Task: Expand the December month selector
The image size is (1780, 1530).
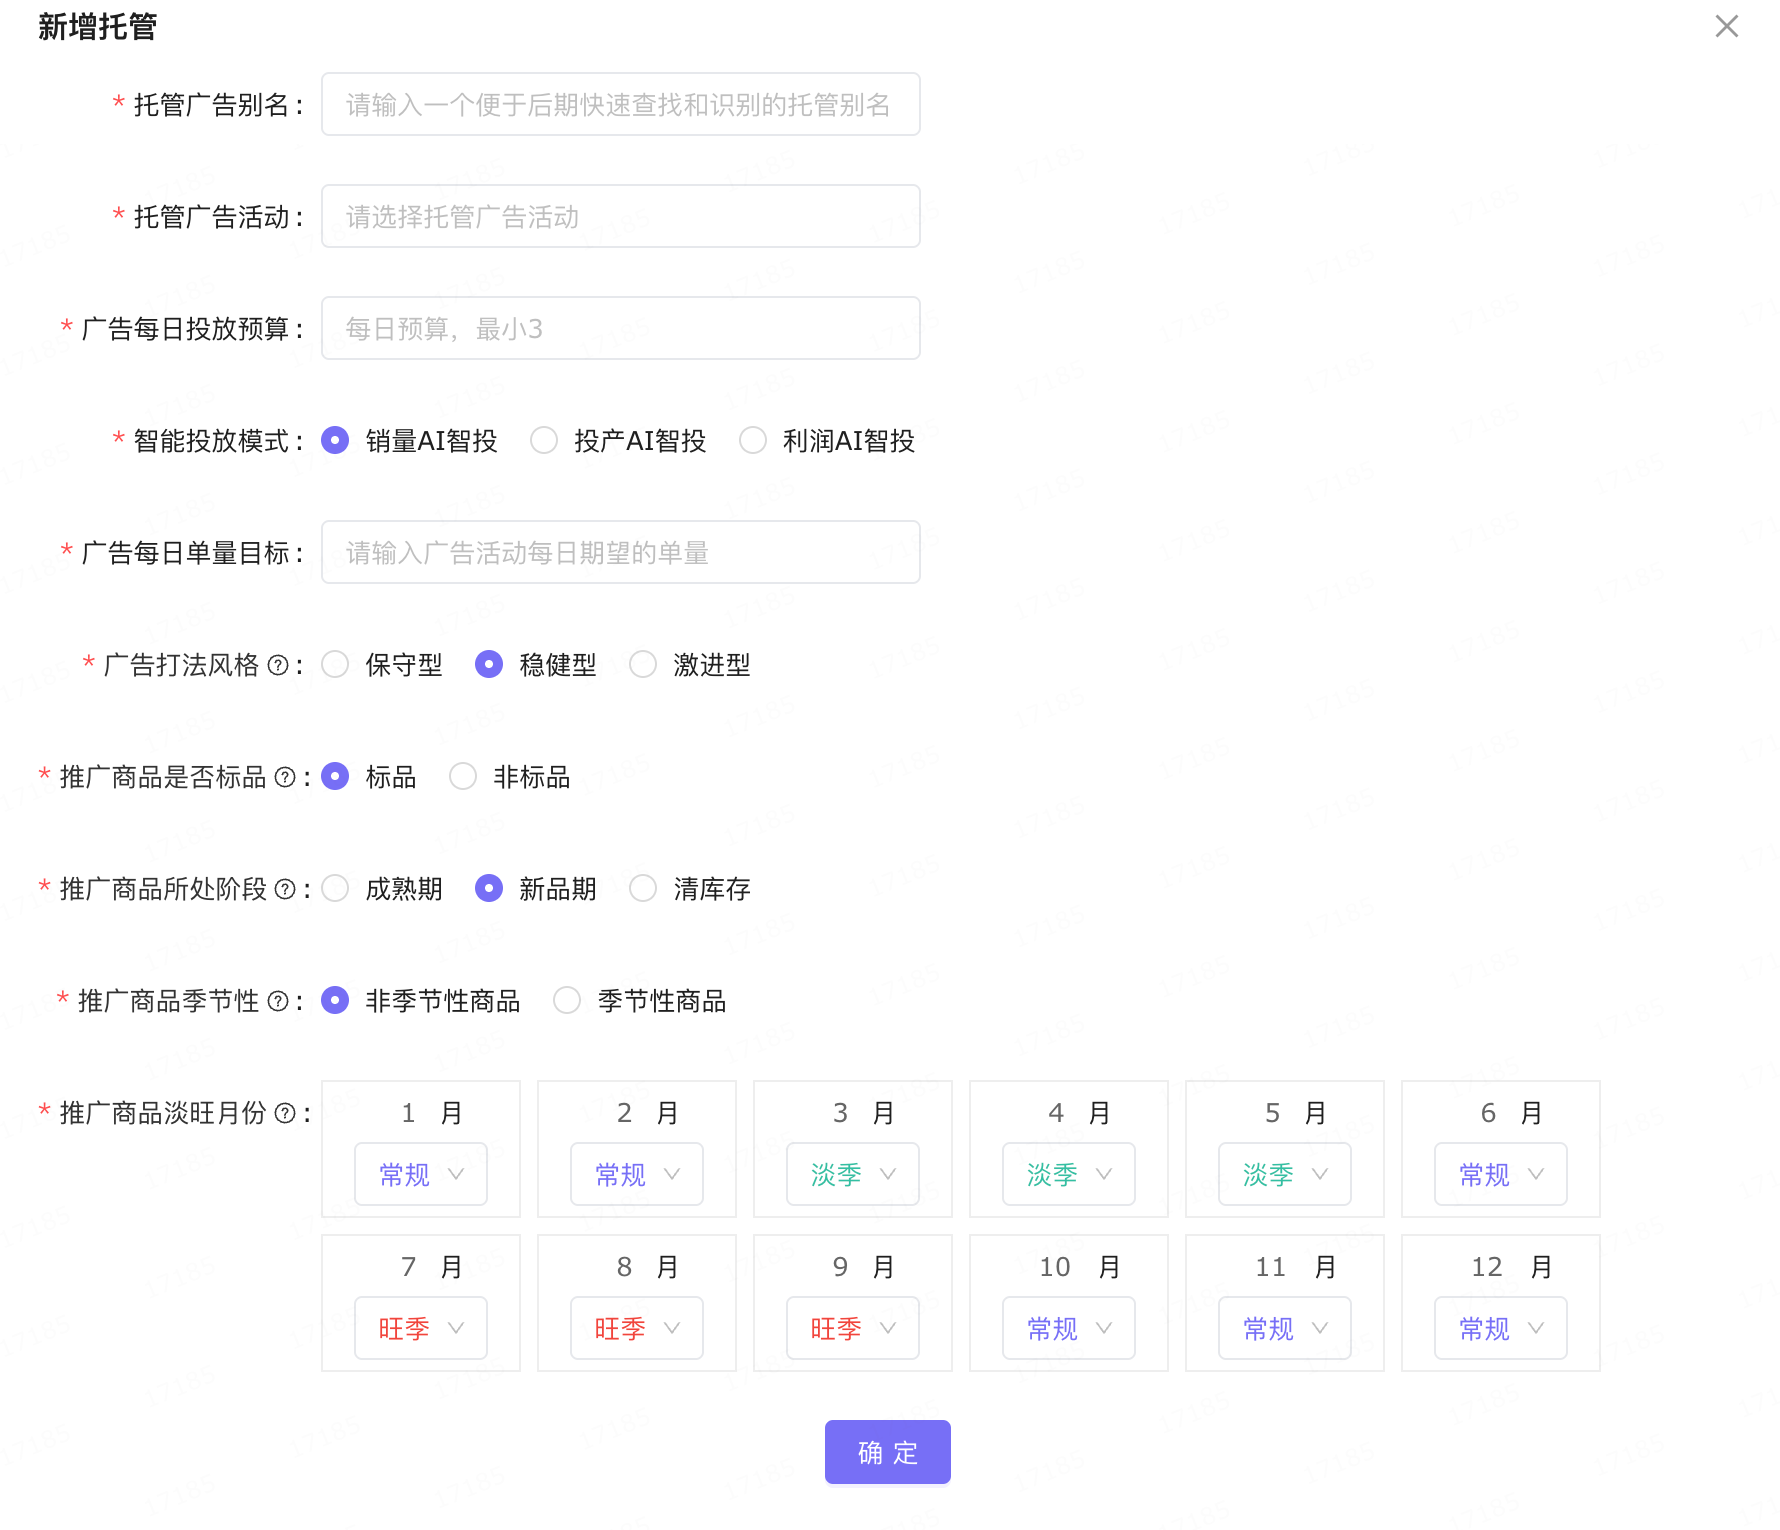Action: [x=1500, y=1328]
